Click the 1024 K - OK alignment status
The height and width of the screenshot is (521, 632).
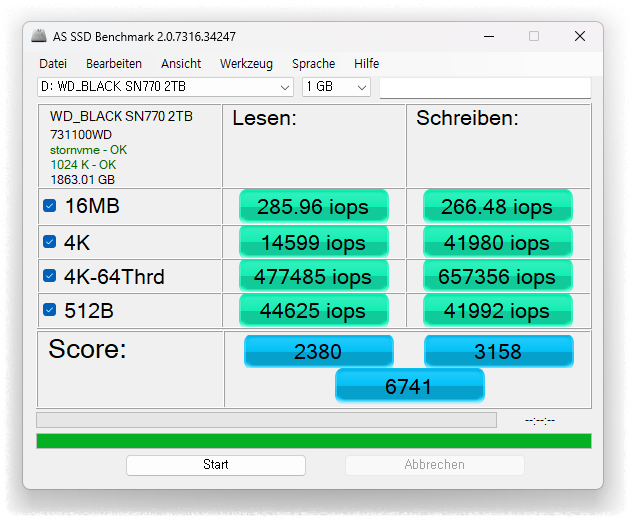(83, 165)
